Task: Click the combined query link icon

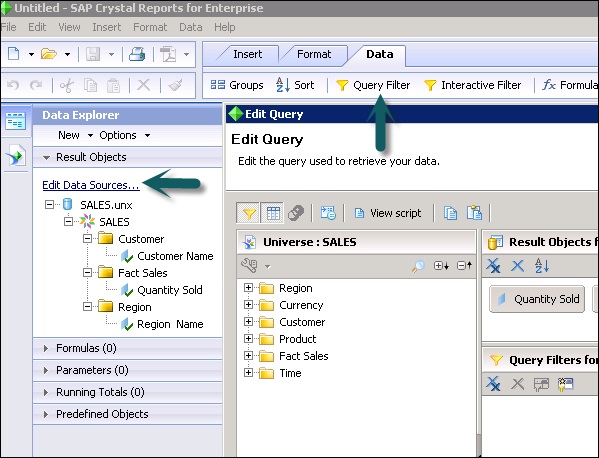Action: point(296,213)
